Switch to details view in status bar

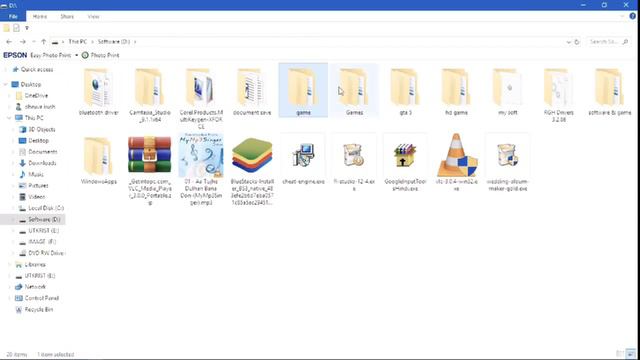620,354
